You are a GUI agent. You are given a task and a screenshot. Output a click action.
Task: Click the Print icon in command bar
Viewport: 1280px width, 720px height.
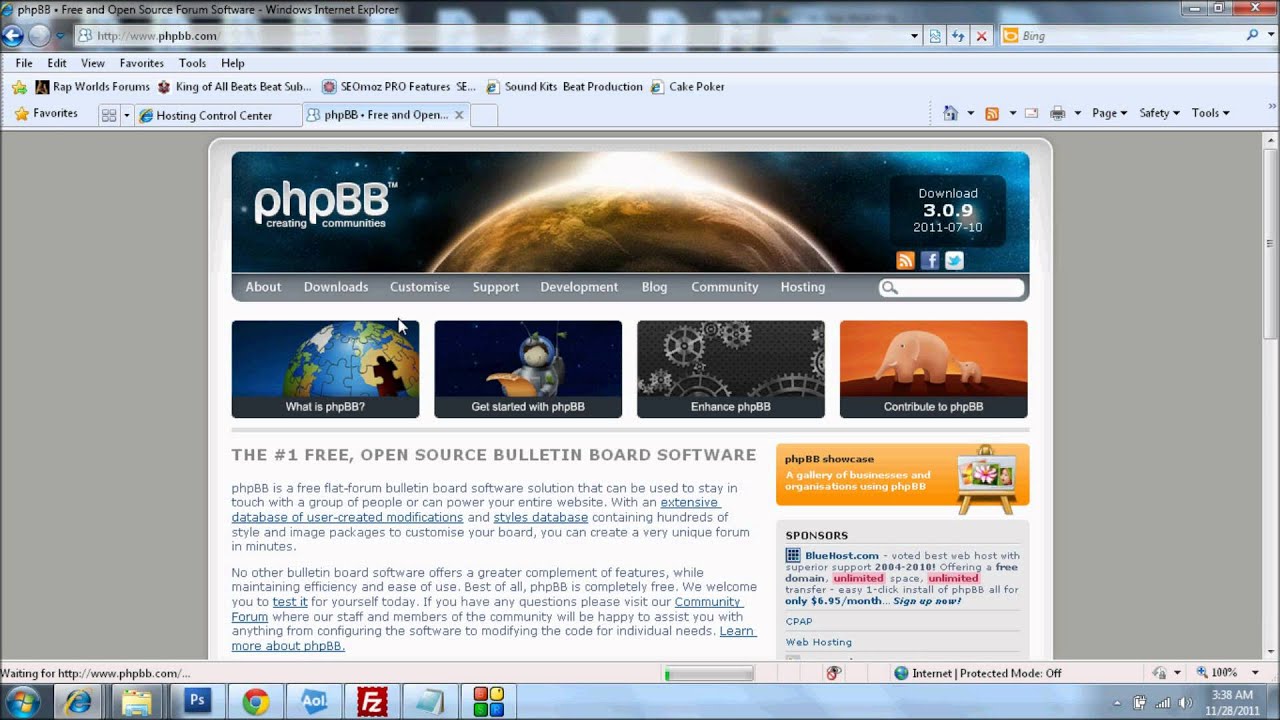1057,113
